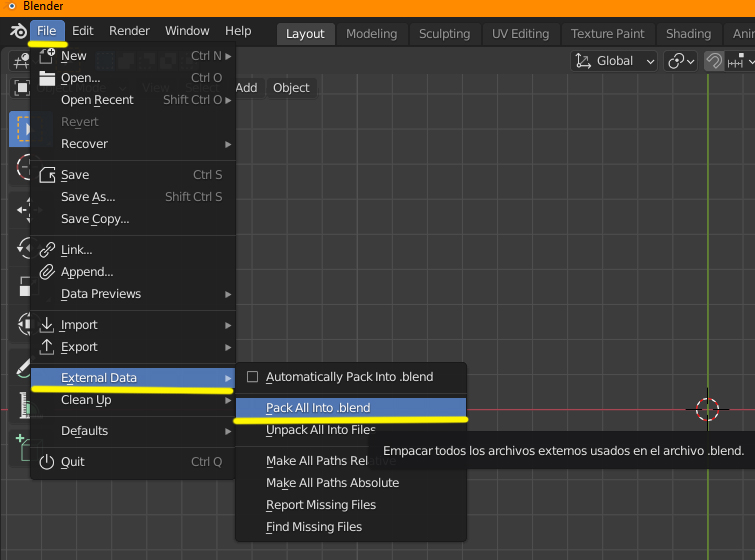
Task: Toggle the snapping magnet button
Action: pos(714,61)
